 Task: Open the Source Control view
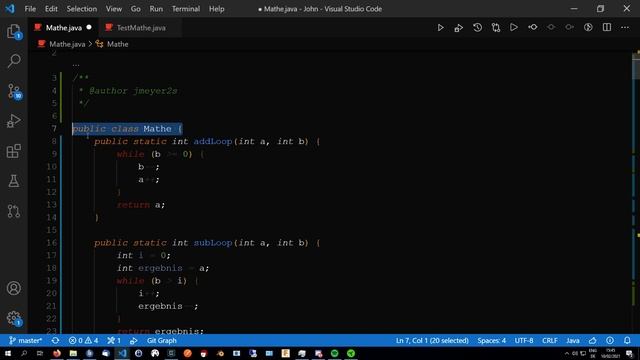[x=14, y=91]
